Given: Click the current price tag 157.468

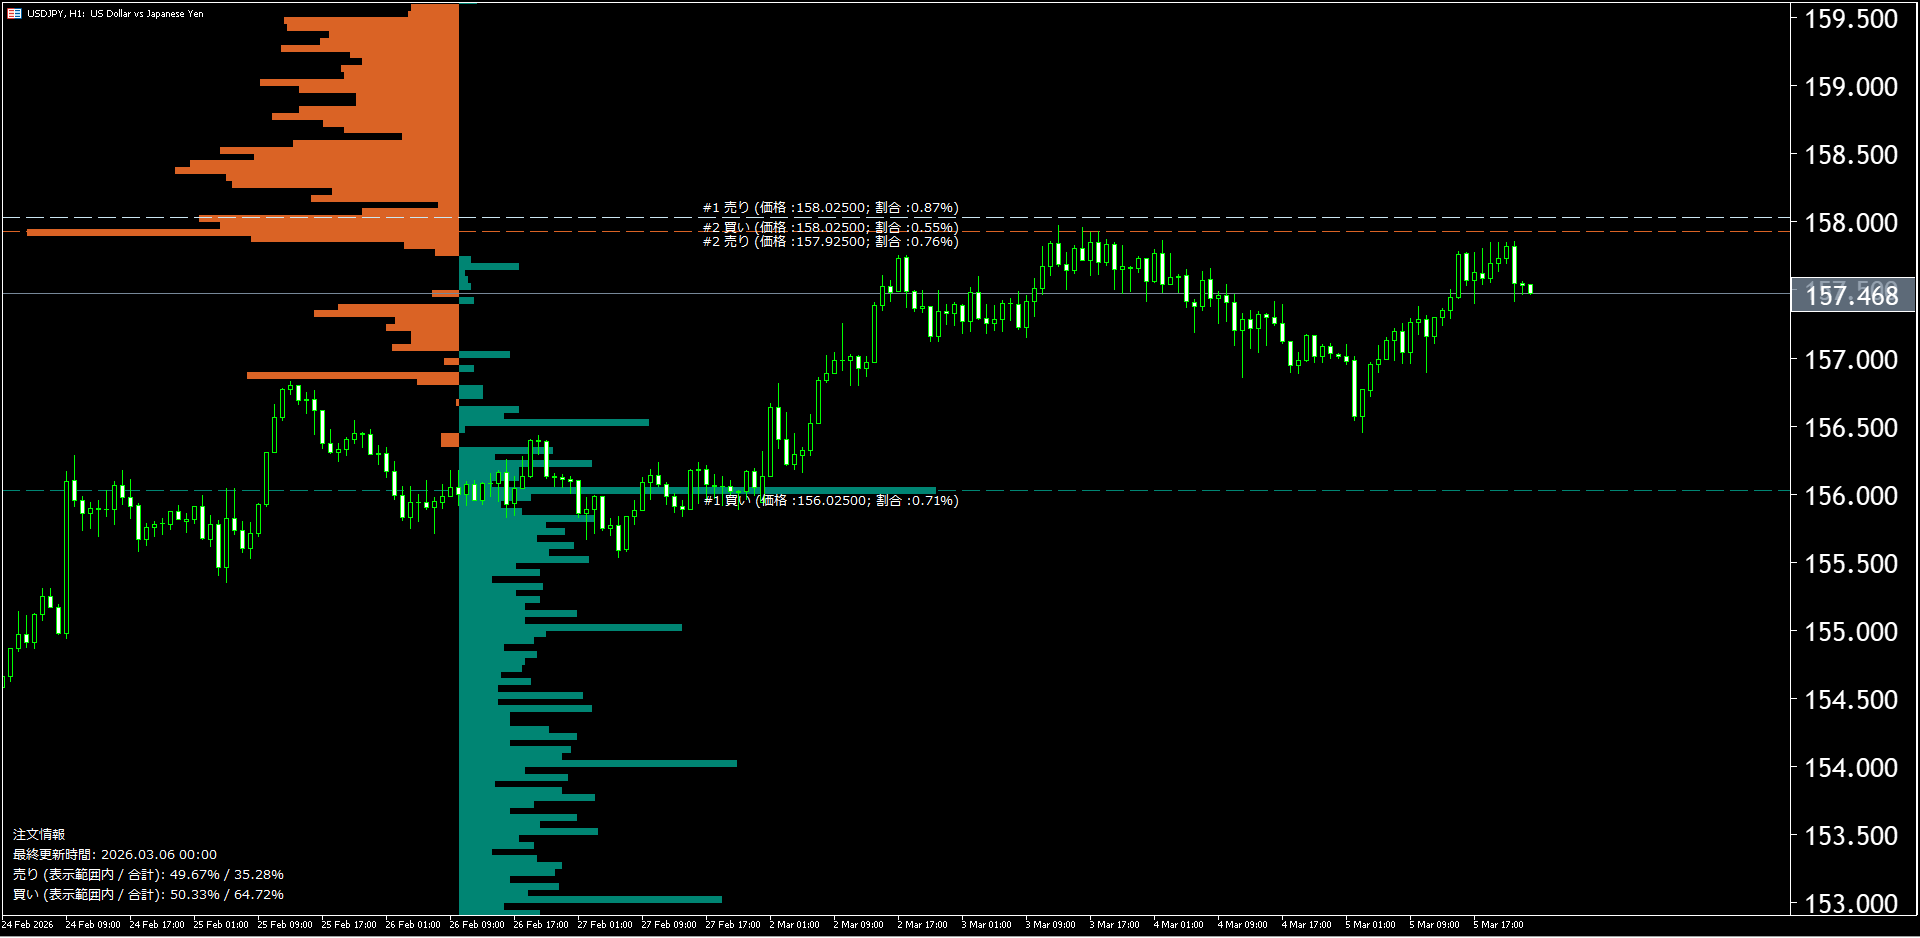Looking at the screenshot, I should click(1852, 295).
